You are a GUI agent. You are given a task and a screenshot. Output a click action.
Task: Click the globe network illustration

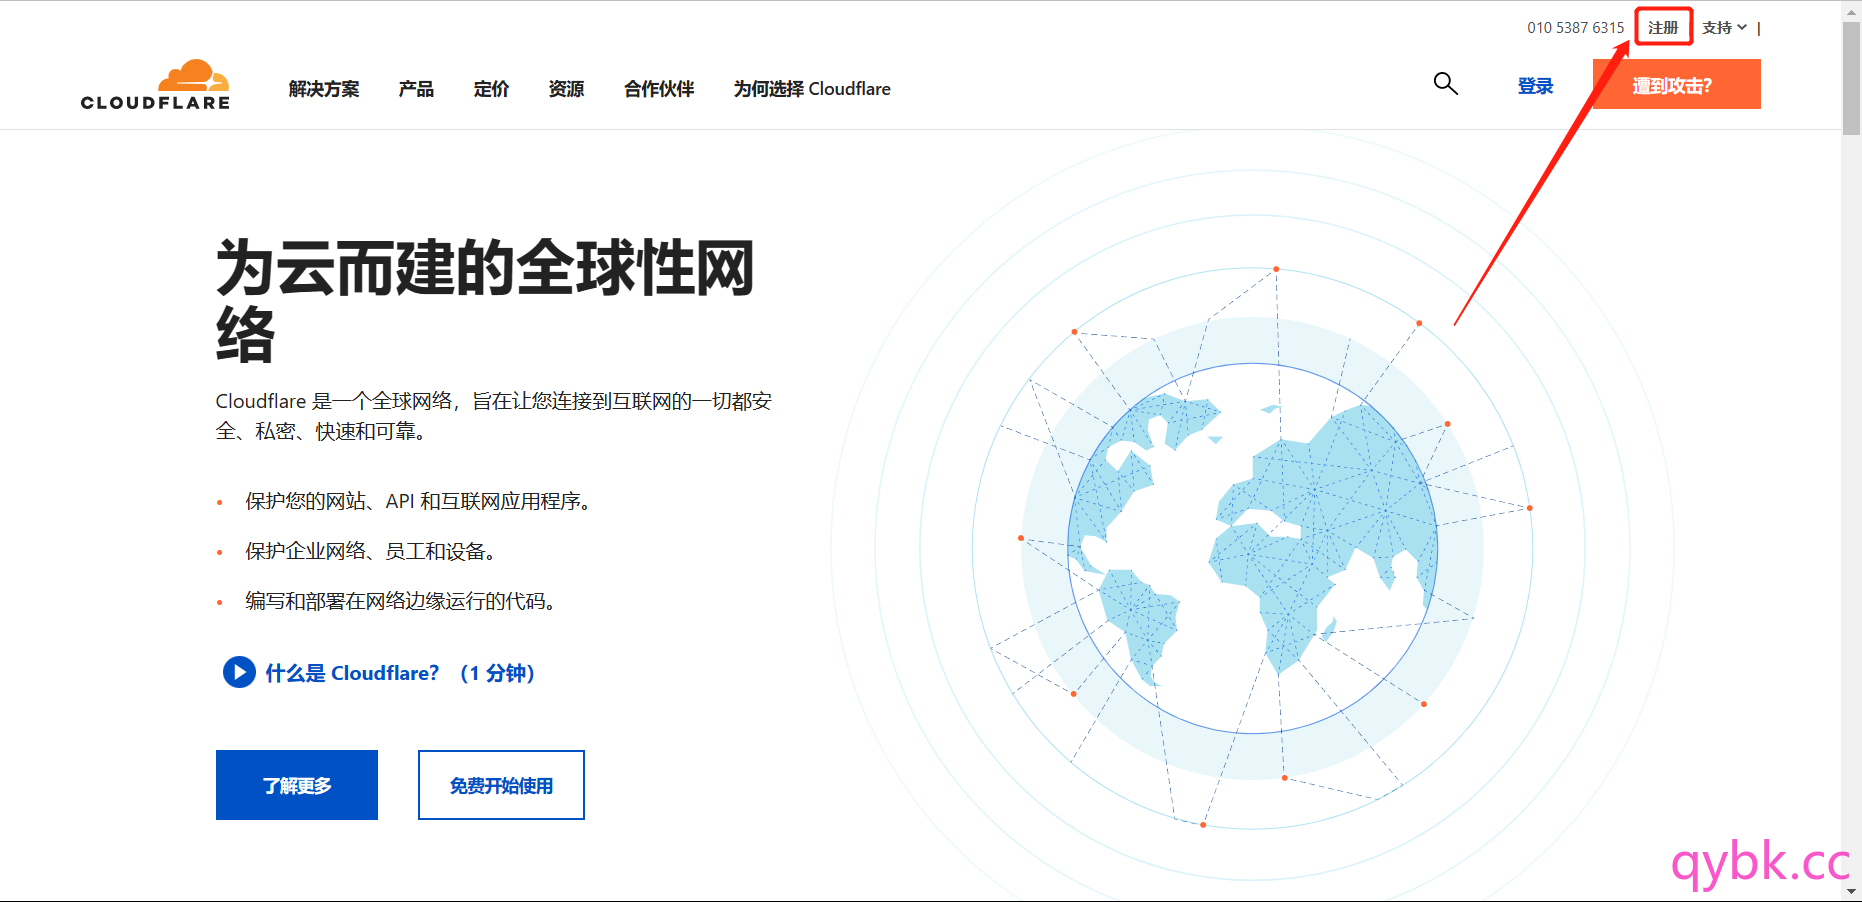tap(1253, 548)
